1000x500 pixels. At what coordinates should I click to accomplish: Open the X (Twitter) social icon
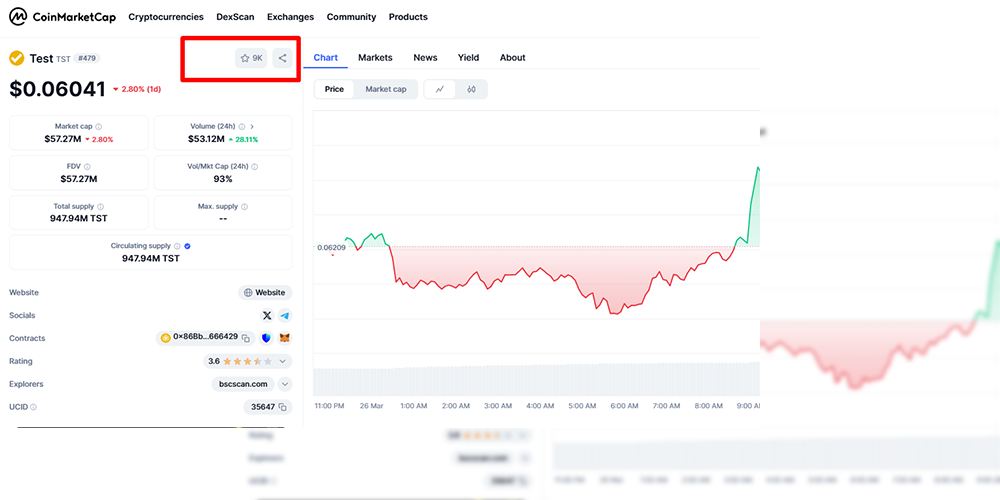pos(267,316)
